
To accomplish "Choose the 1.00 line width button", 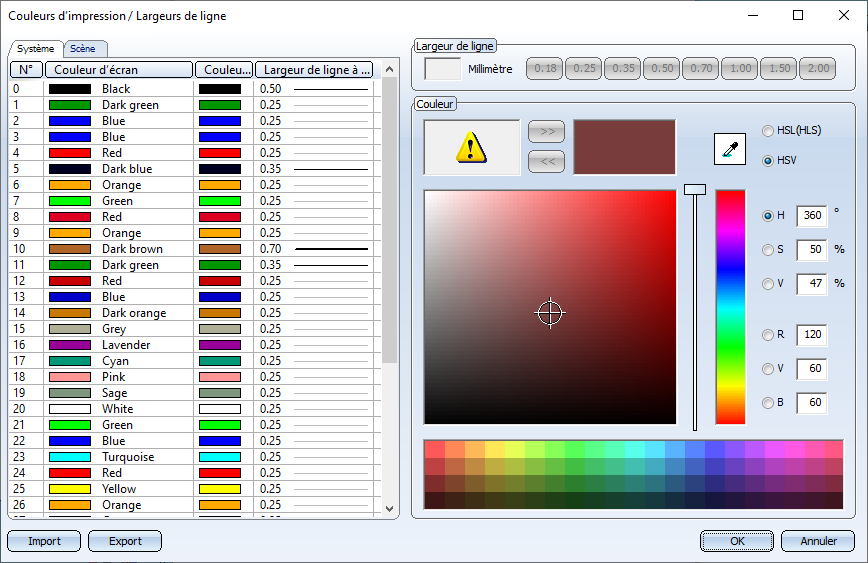I will coord(740,69).
